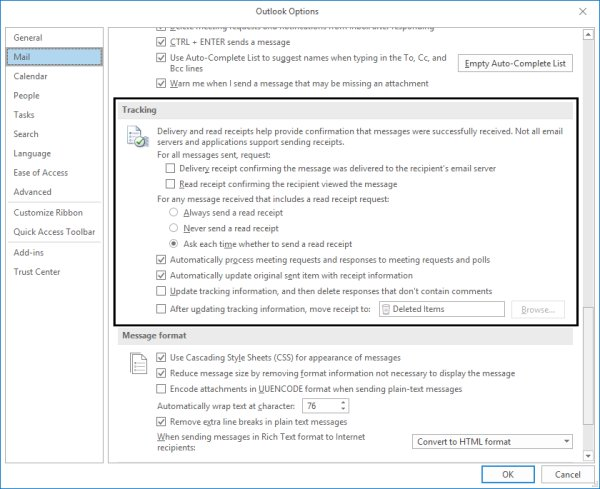The width and height of the screenshot is (600, 489).
Task: Open the Tasks options category
Action: click(54, 114)
